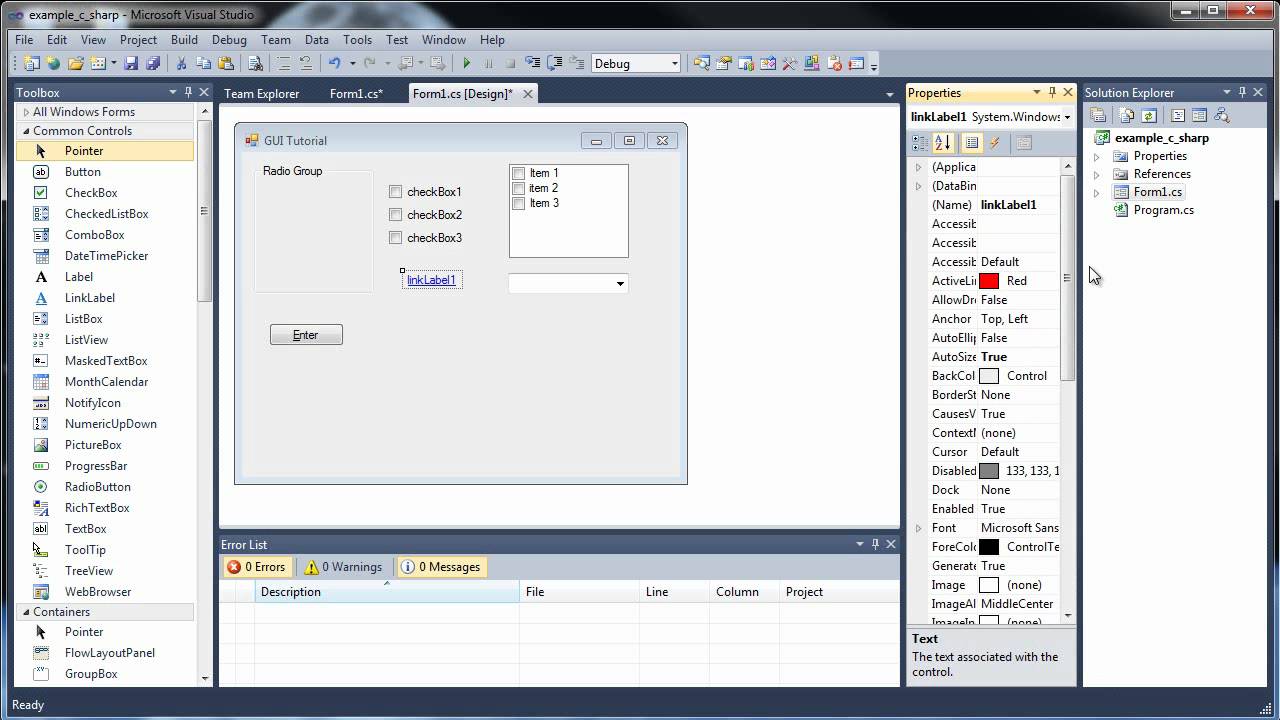Toggle the 0 Warnings filter button
The image size is (1280, 720).
pos(344,567)
